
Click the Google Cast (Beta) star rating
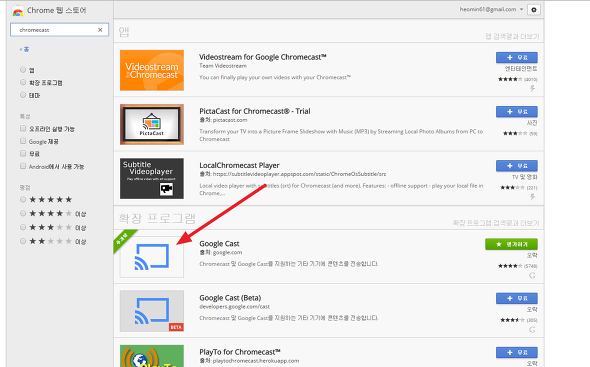(x=512, y=320)
